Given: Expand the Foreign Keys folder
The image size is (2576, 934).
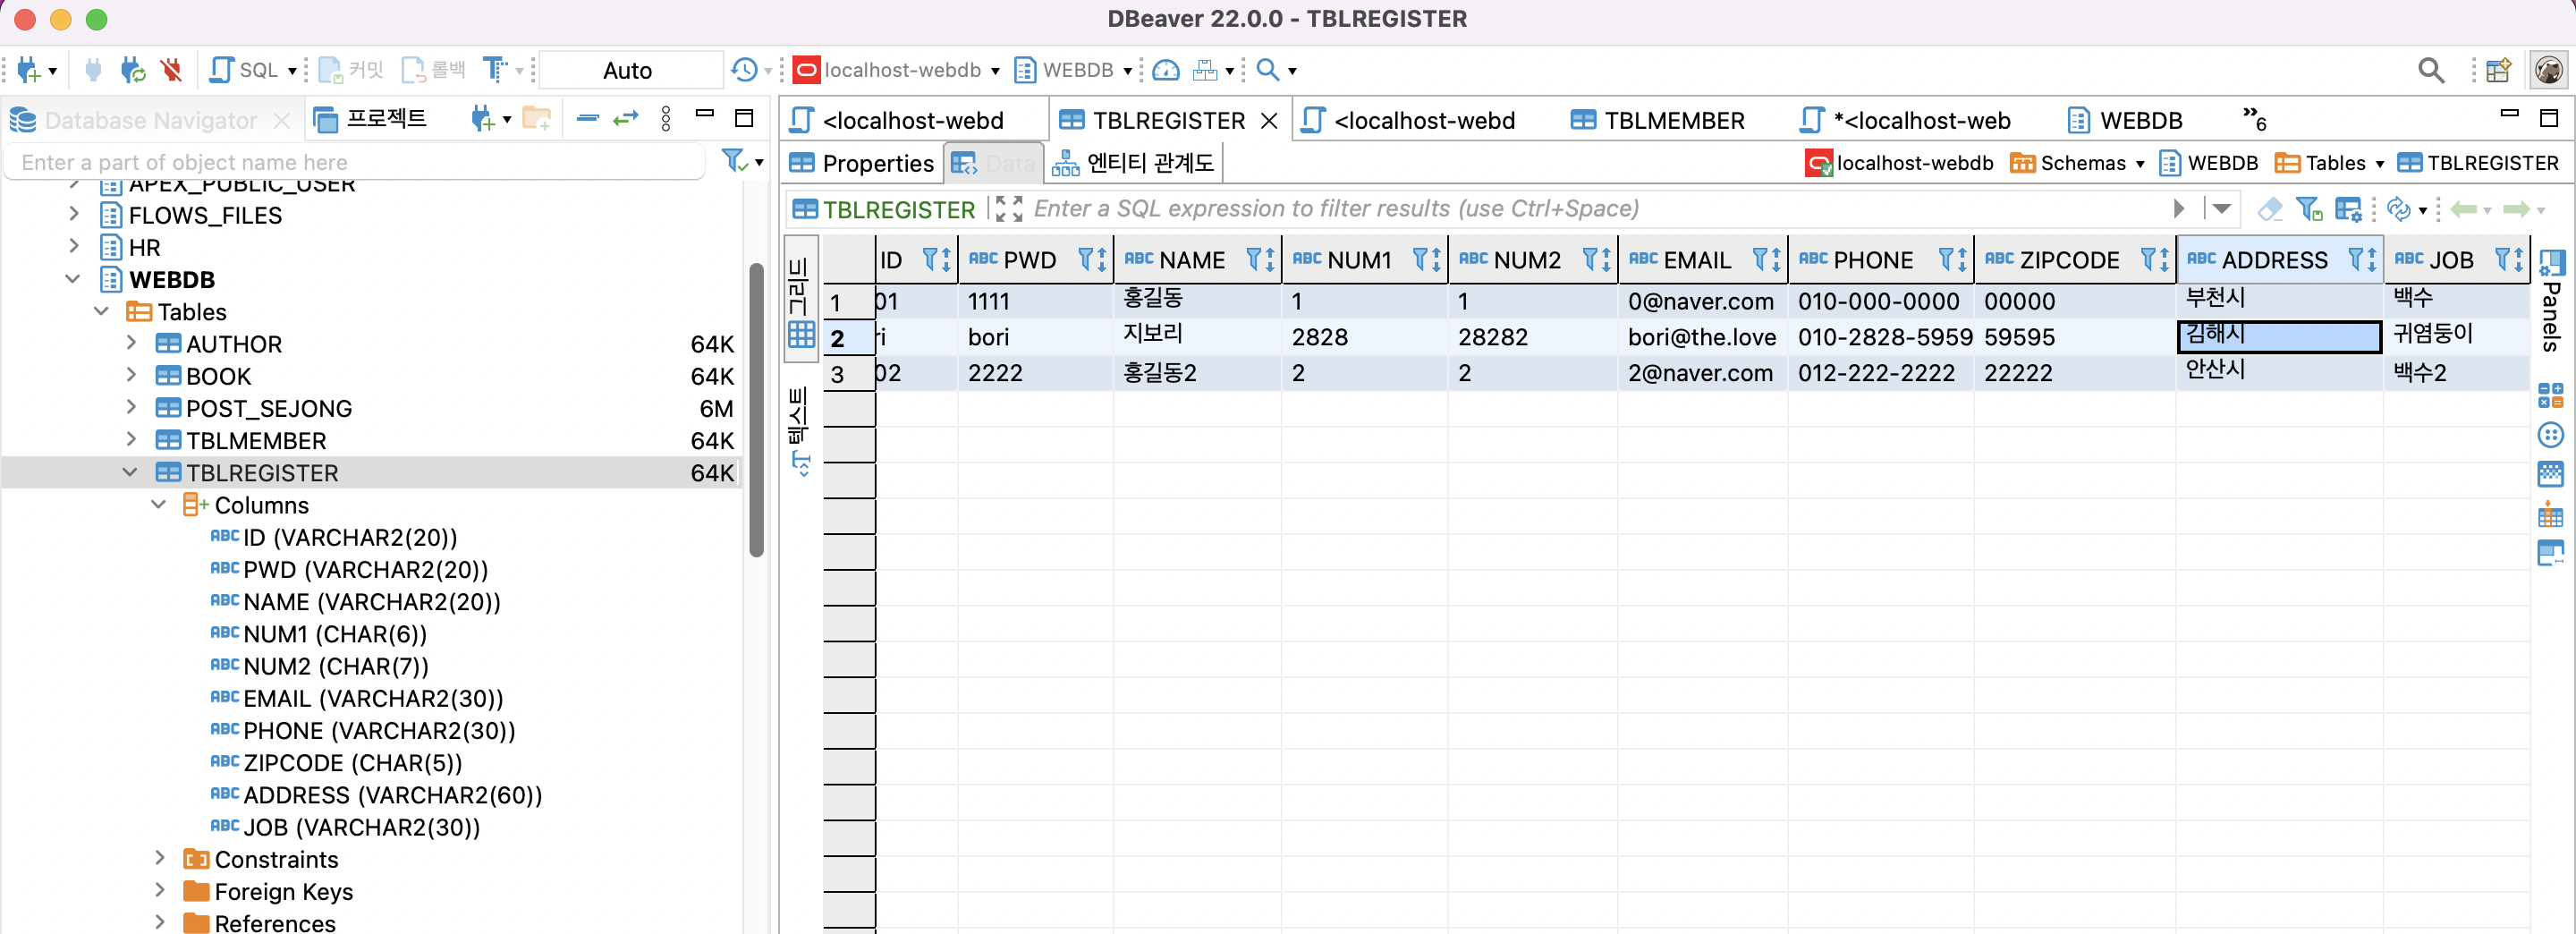Looking at the screenshot, I should [159, 890].
